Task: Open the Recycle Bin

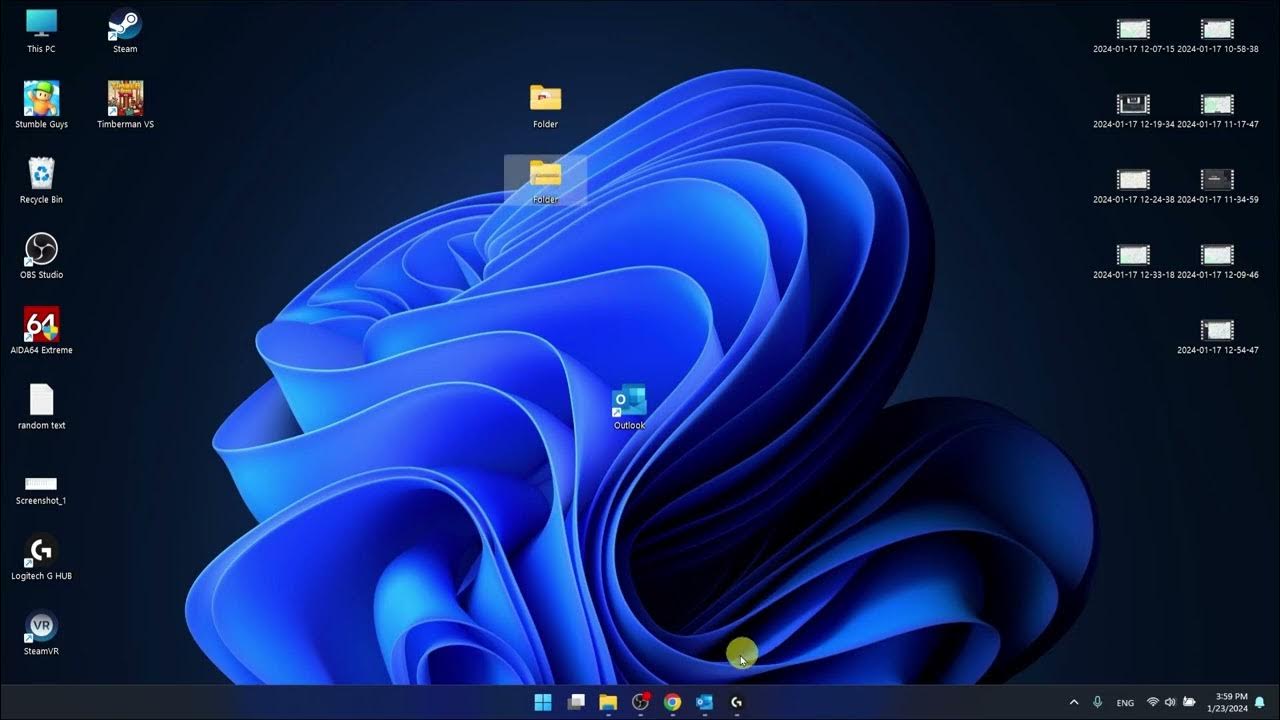Action: coord(41,172)
